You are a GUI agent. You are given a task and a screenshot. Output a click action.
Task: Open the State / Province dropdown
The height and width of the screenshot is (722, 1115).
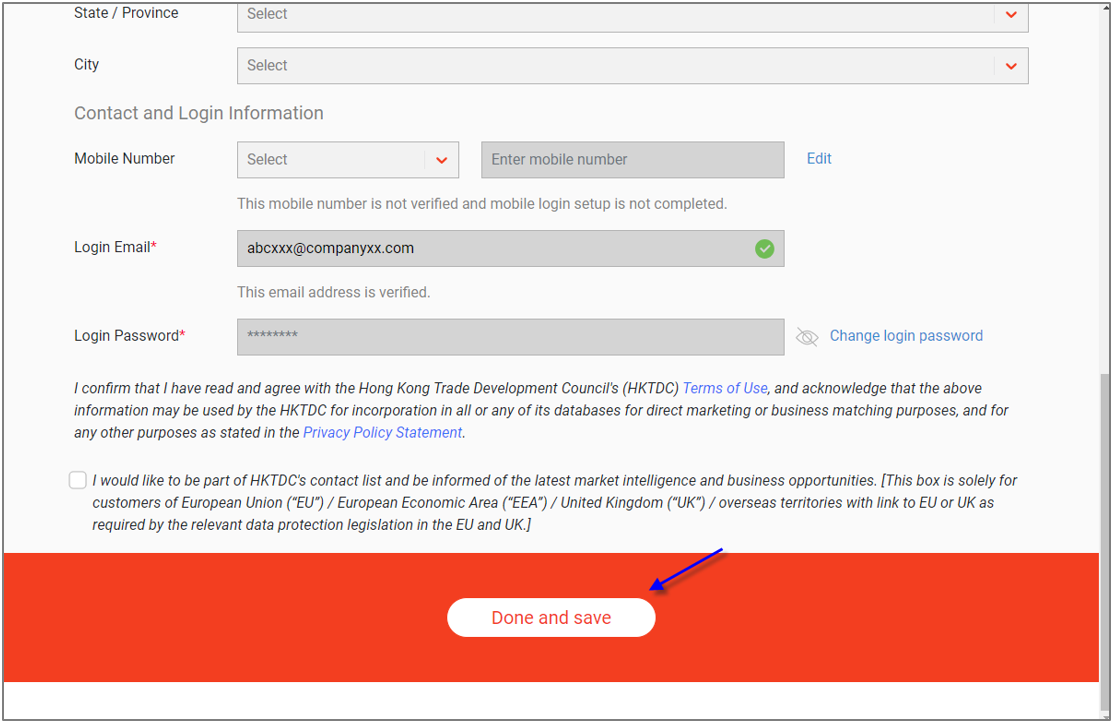pyautogui.click(x=632, y=17)
